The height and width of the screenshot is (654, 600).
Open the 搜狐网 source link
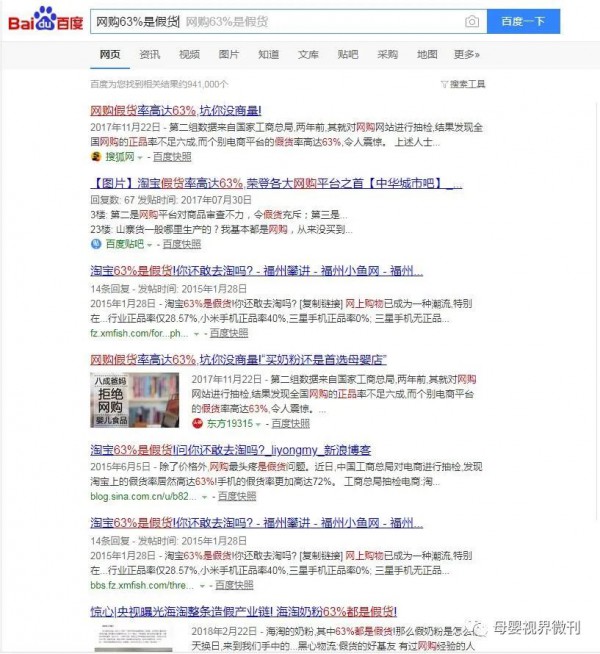point(120,157)
